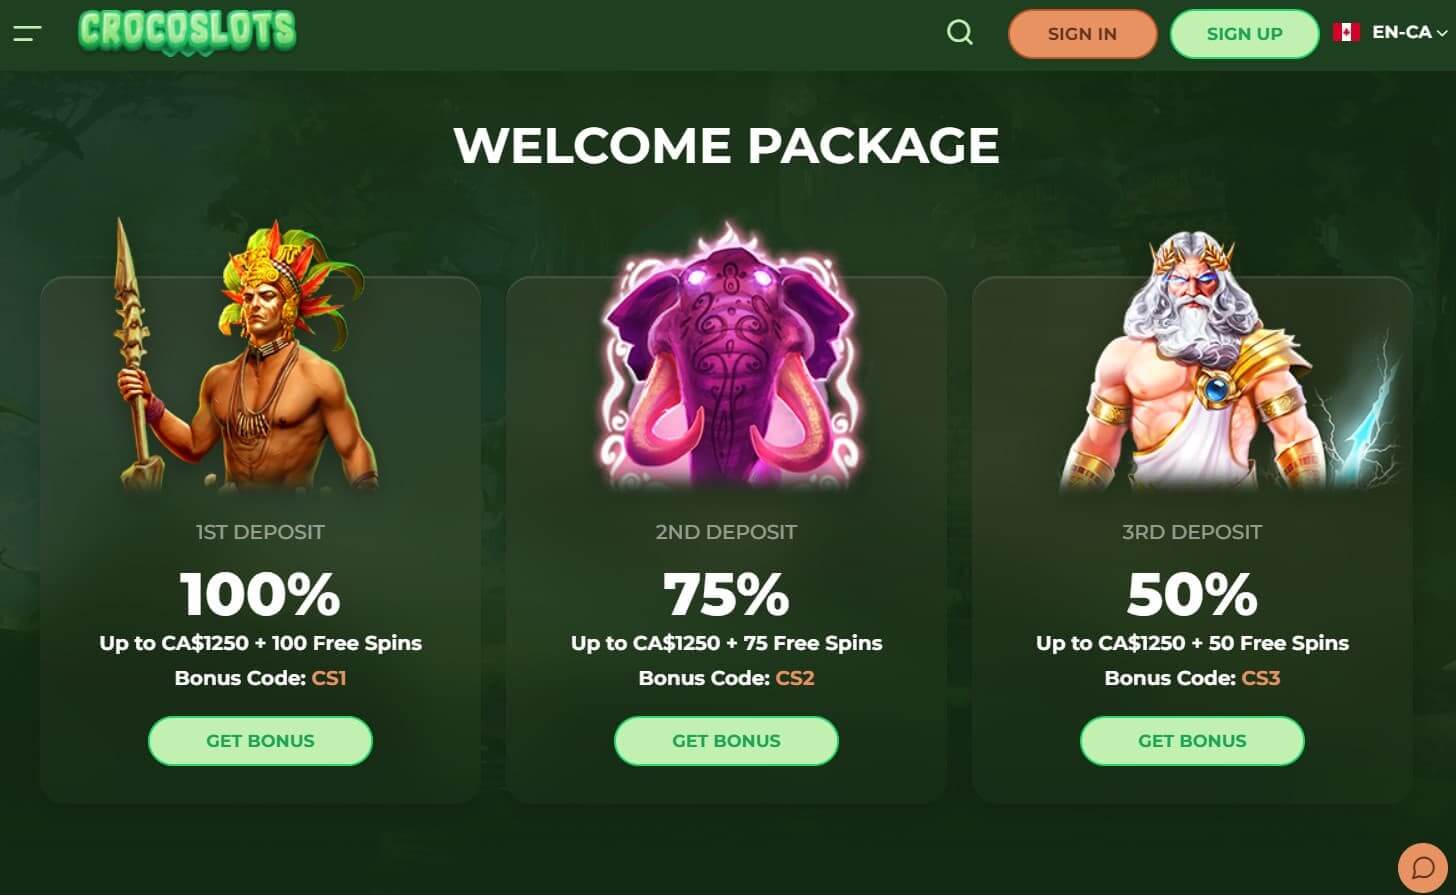Click the 1st Deposit label
Viewport: 1456px width, 895px height.
coord(260,532)
